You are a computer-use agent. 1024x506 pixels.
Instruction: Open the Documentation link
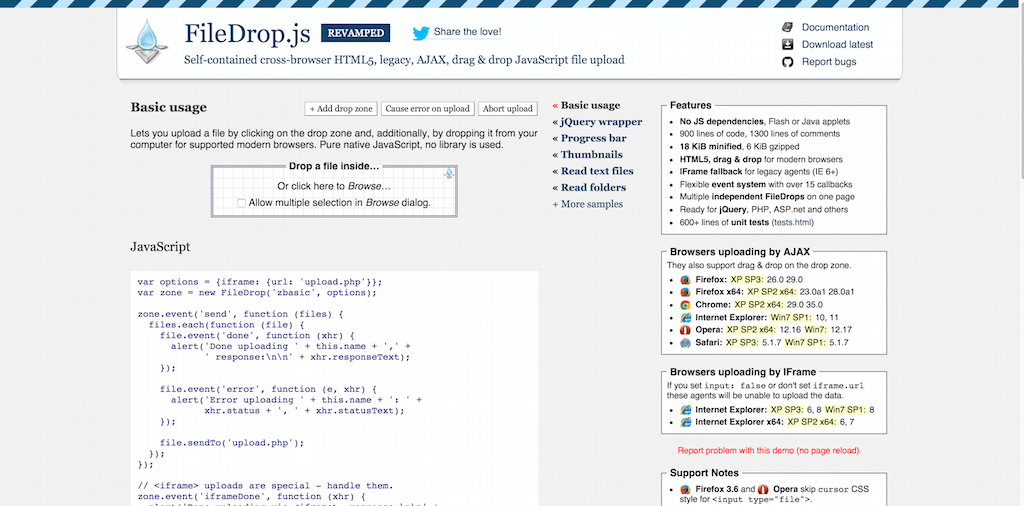[x=835, y=27]
